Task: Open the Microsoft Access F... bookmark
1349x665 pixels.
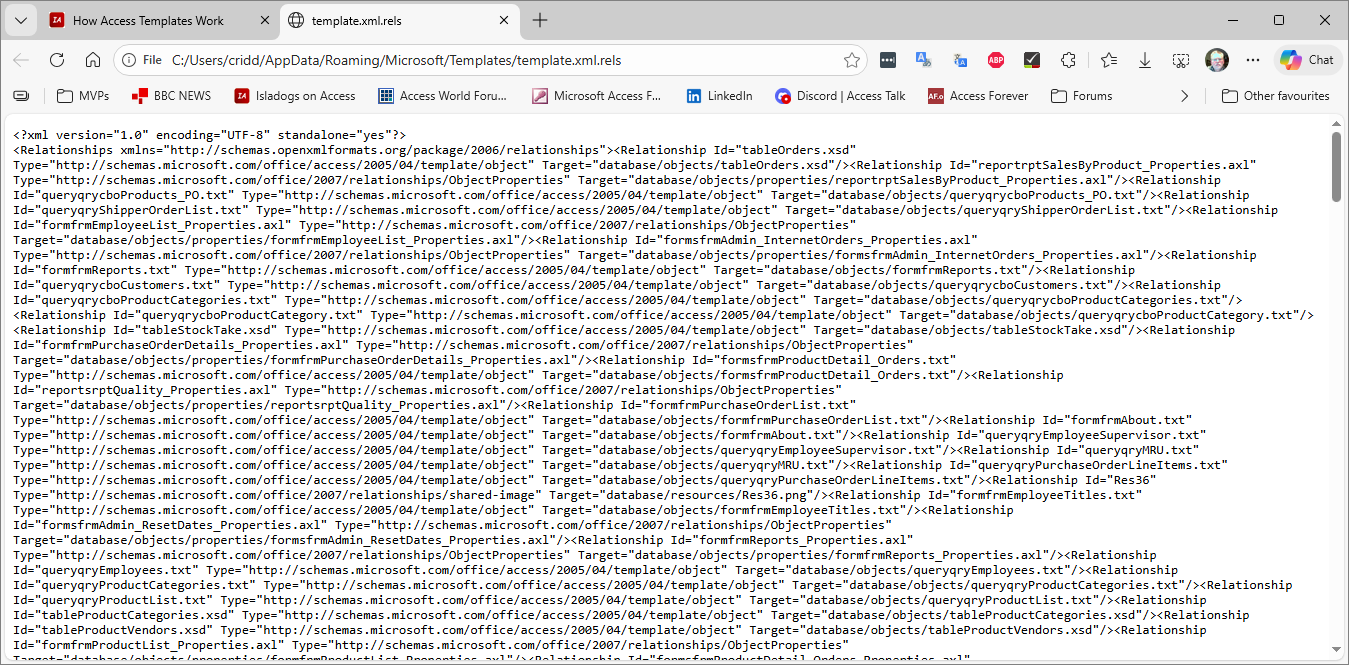Action: click(x=597, y=96)
